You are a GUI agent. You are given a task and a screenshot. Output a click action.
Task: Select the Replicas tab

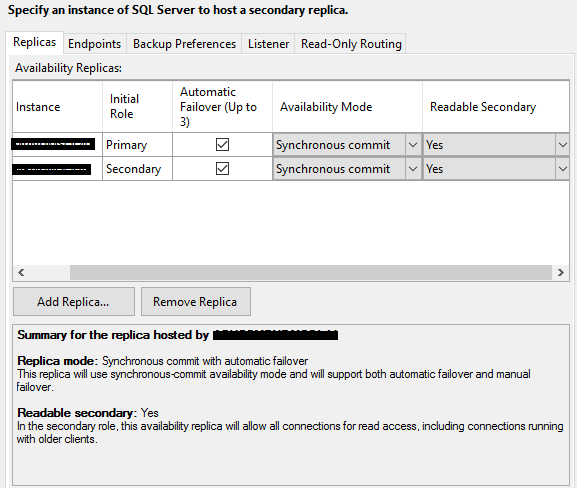pos(35,42)
